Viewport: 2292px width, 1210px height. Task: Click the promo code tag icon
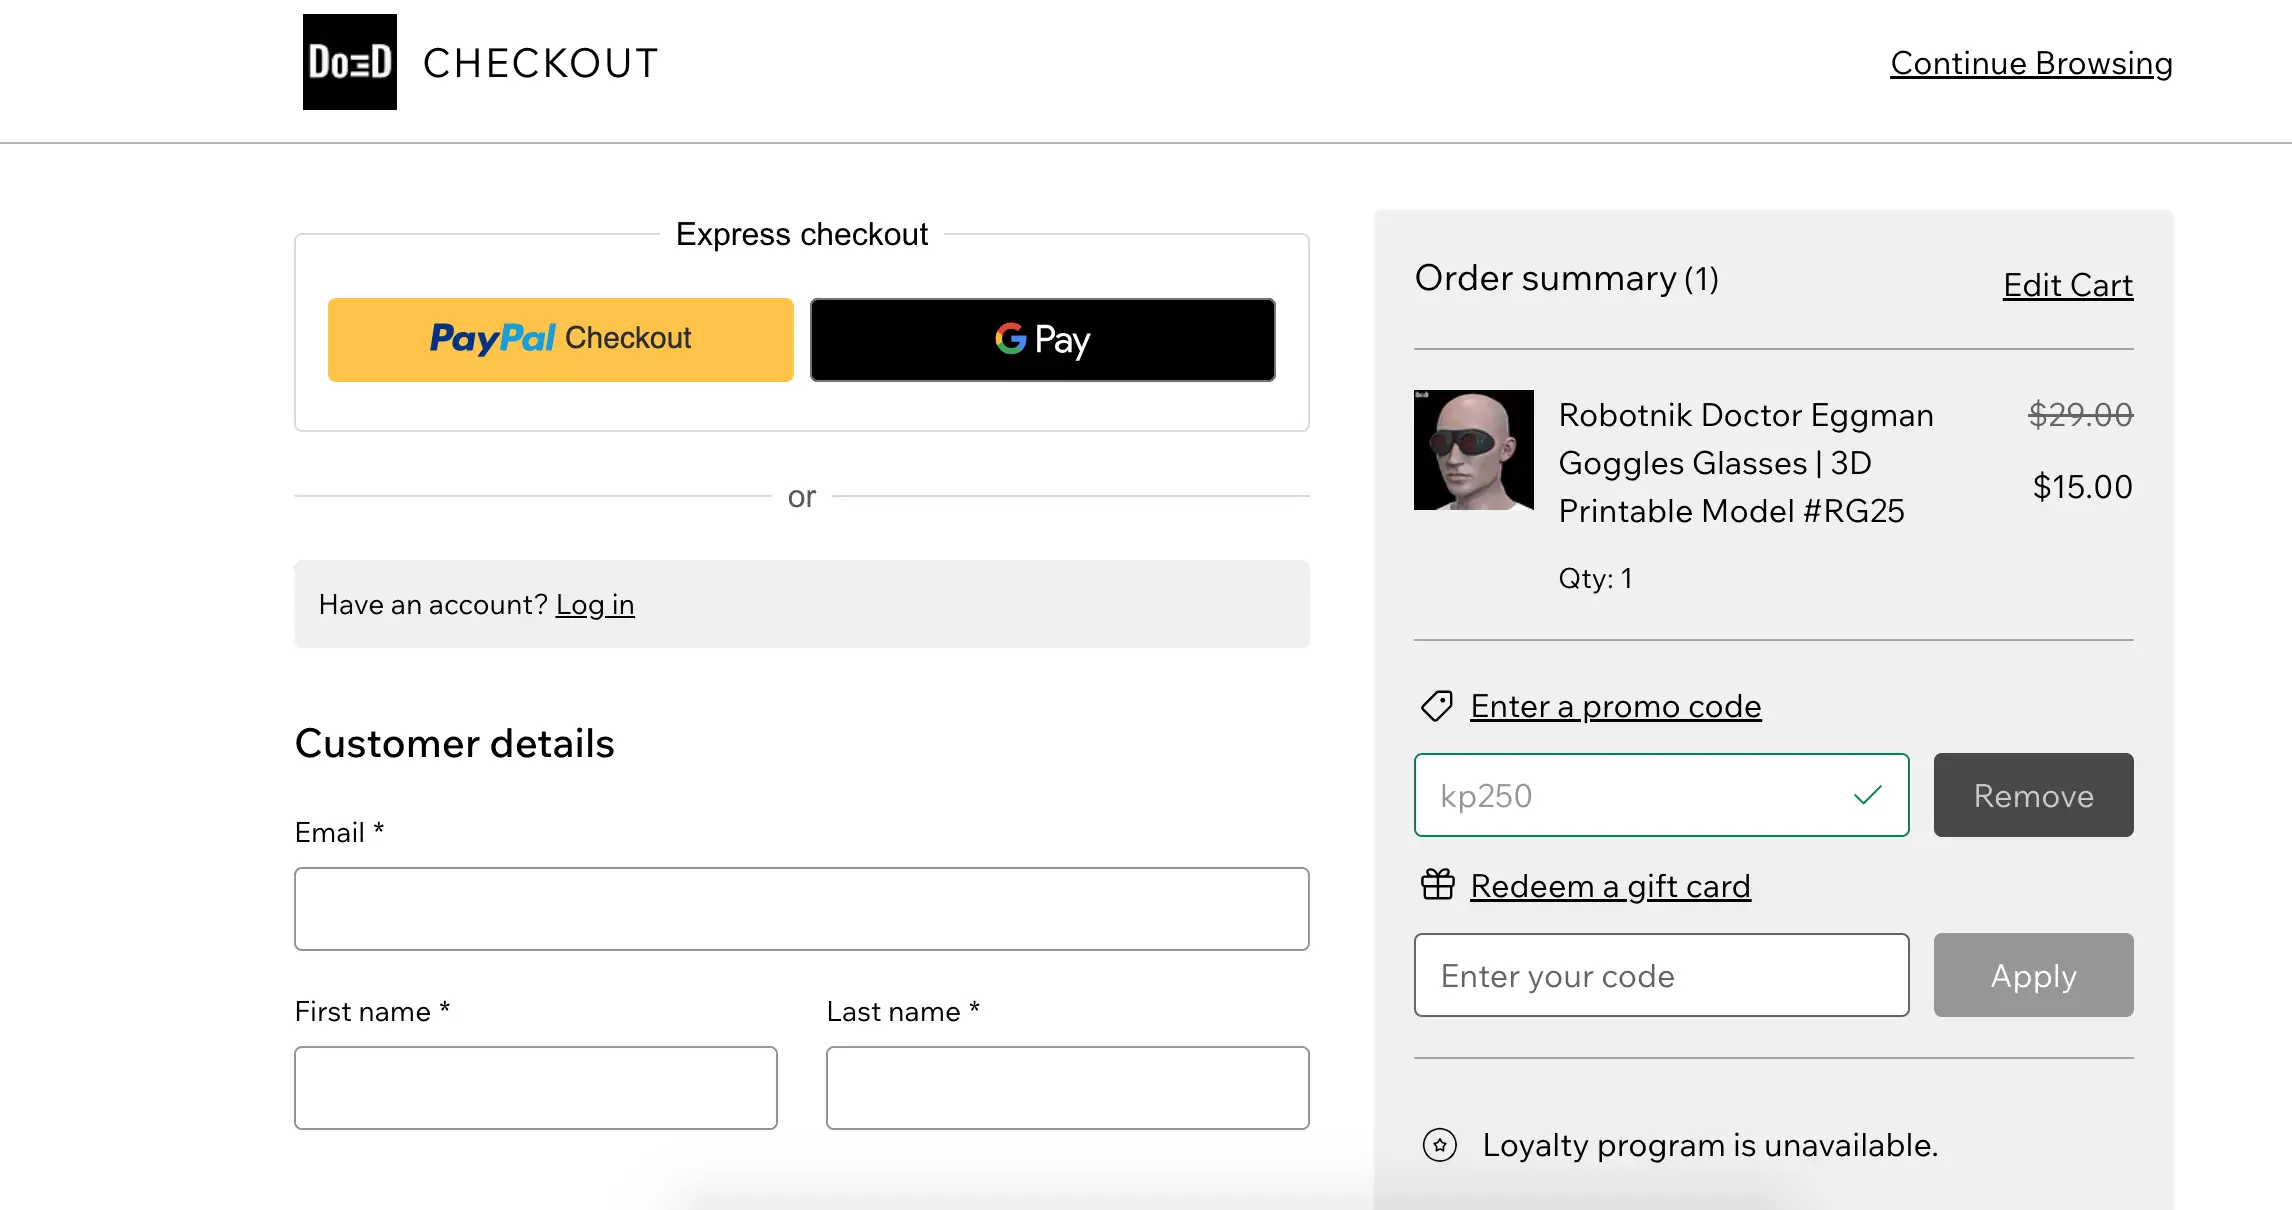[1436, 705]
